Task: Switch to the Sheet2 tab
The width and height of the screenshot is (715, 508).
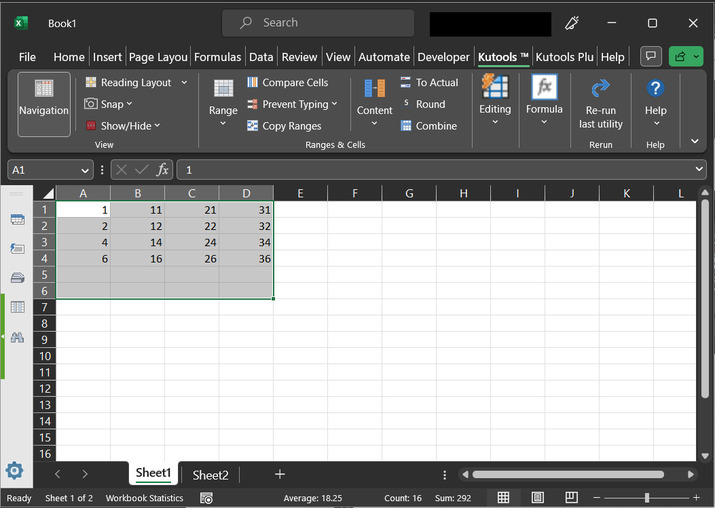Action: 210,475
